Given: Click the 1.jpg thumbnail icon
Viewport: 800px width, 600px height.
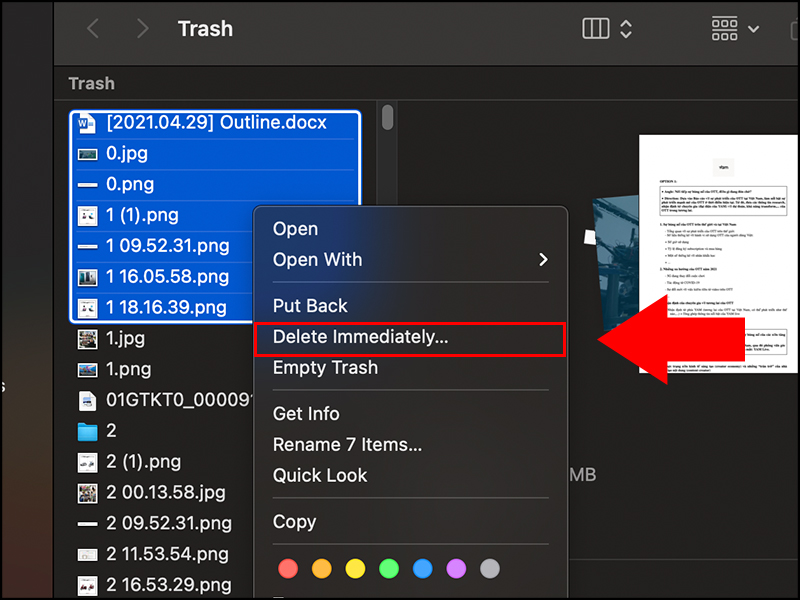Looking at the screenshot, I should coord(87,339).
